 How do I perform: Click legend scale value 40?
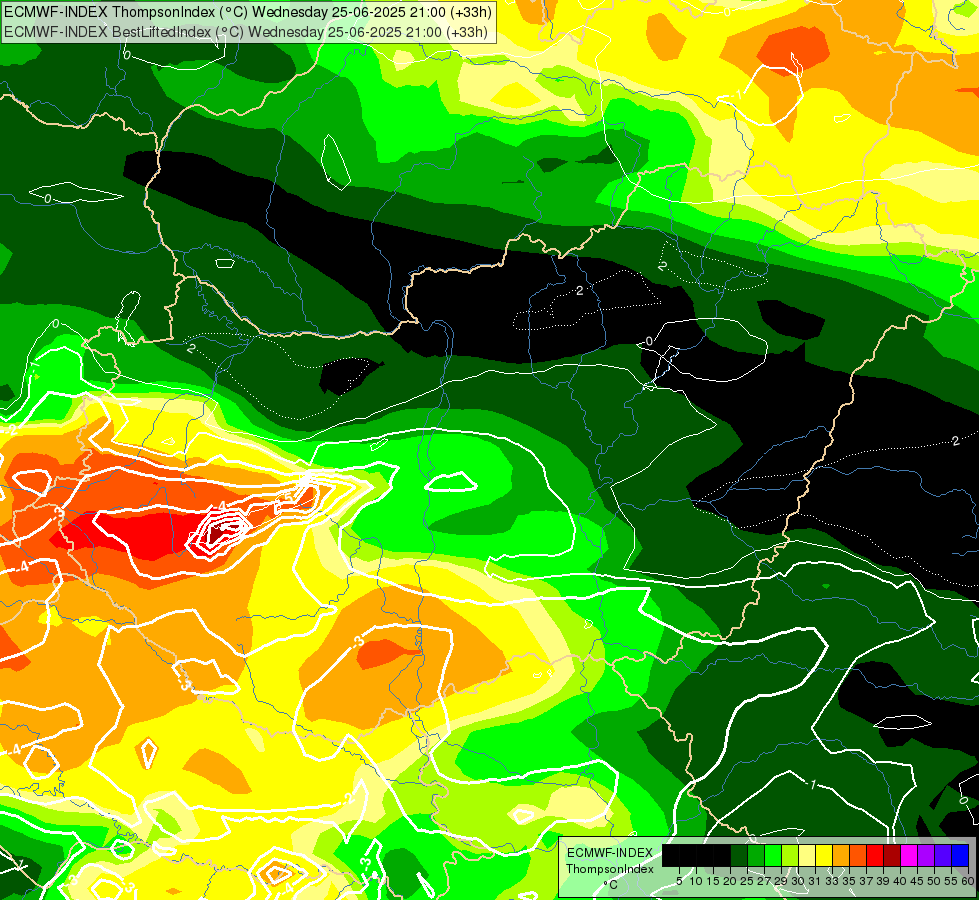(900, 881)
